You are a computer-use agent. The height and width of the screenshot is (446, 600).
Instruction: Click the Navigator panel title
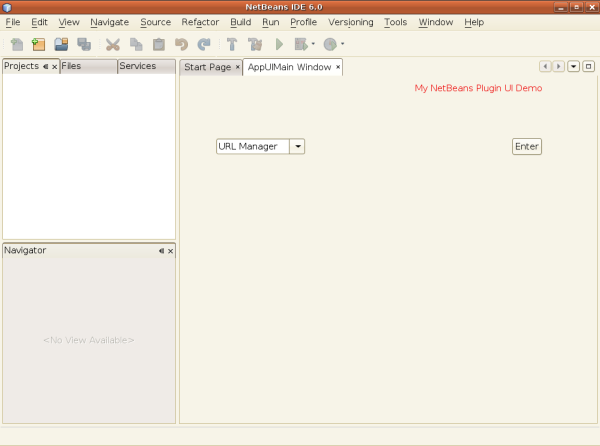(25, 251)
